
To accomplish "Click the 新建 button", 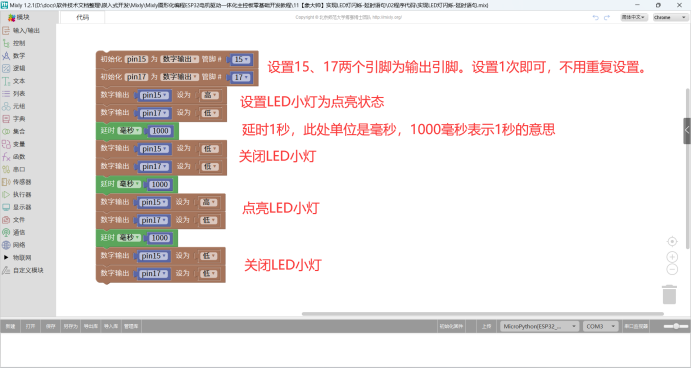I will [x=10, y=327].
